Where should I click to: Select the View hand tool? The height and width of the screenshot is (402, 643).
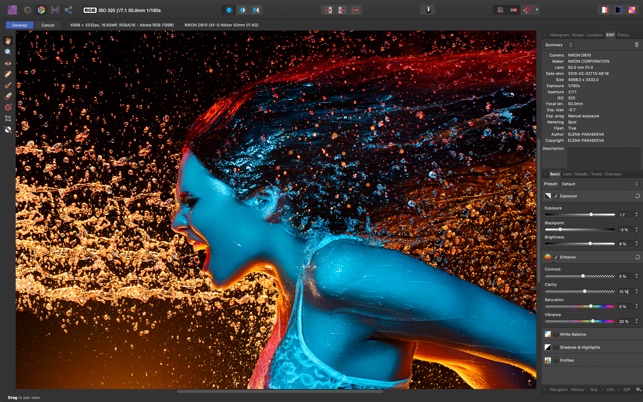click(8, 41)
